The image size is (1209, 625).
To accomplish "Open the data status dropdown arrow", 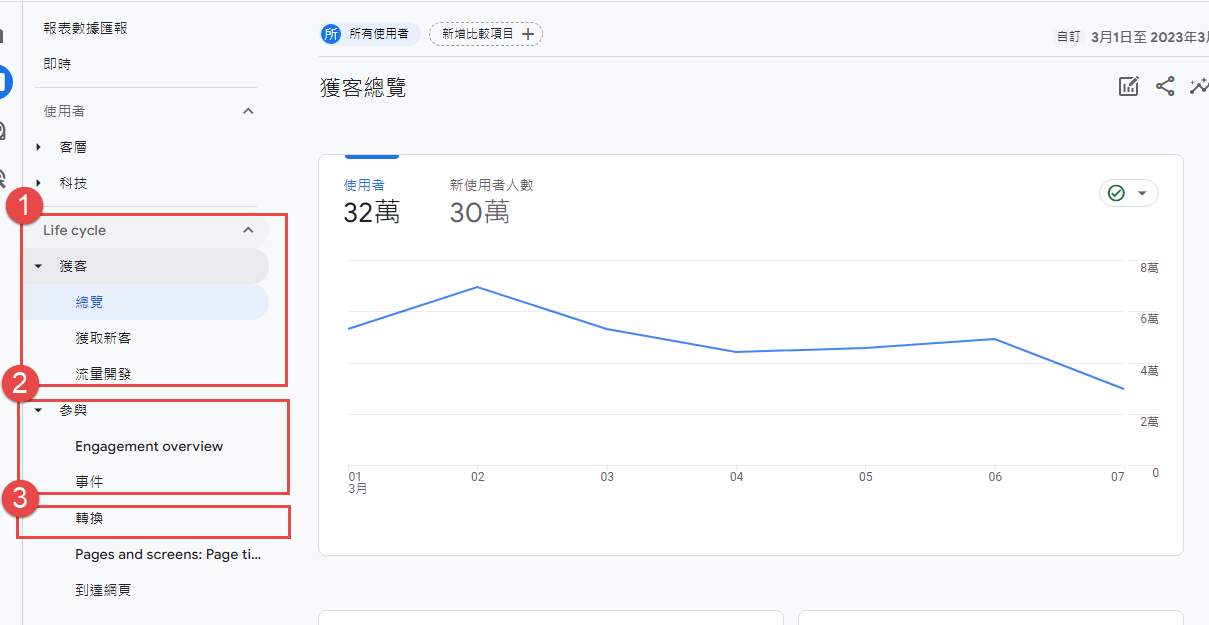I will 1142,193.
